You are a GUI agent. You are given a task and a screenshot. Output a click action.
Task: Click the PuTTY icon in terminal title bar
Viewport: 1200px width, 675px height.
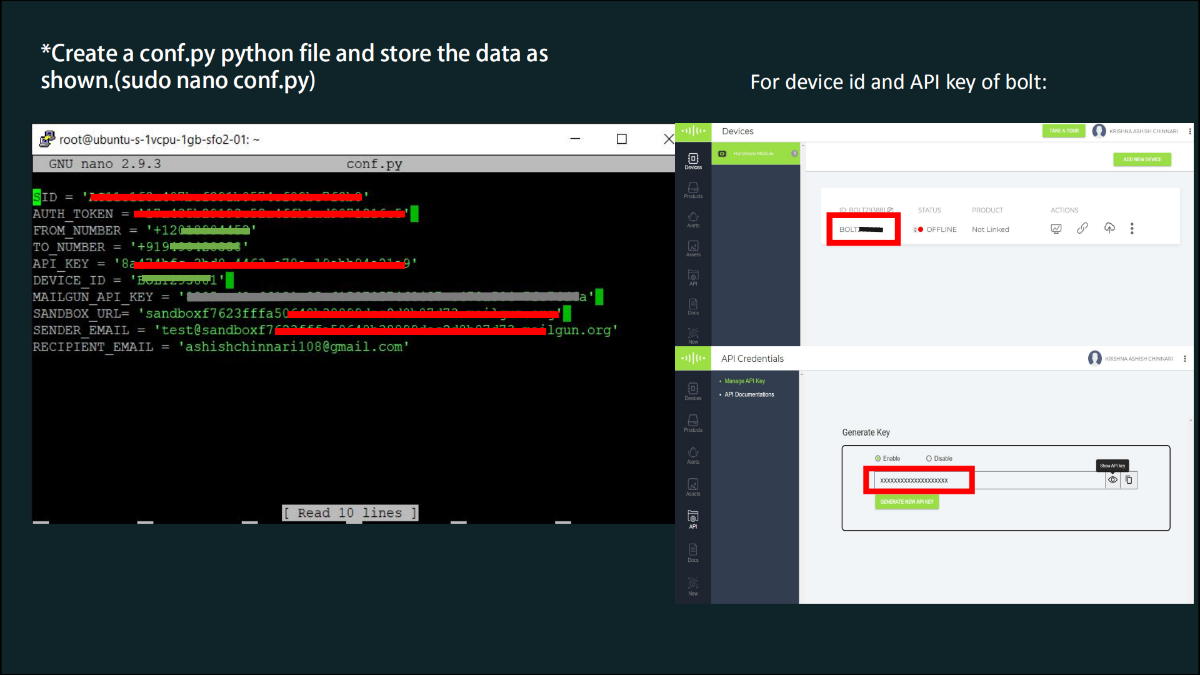coord(46,139)
